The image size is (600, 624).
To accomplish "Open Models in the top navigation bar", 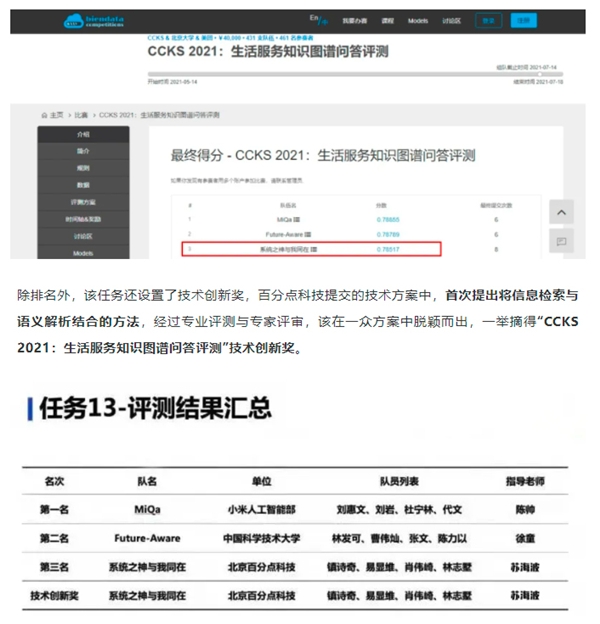I will (418, 21).
